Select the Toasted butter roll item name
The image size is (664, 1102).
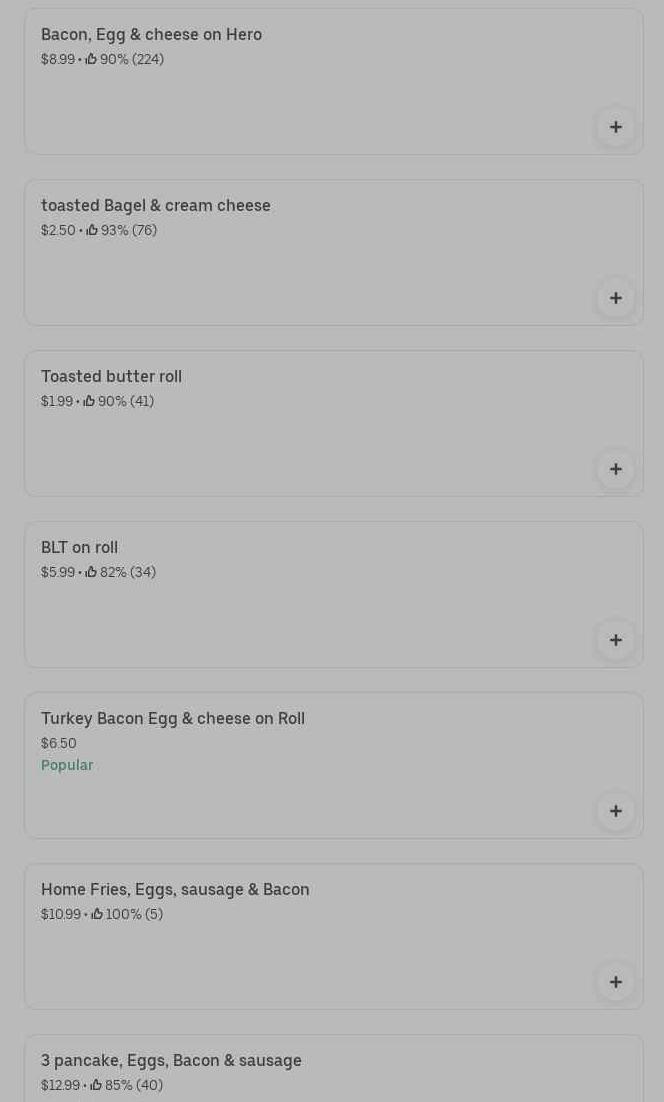(111, 376)
